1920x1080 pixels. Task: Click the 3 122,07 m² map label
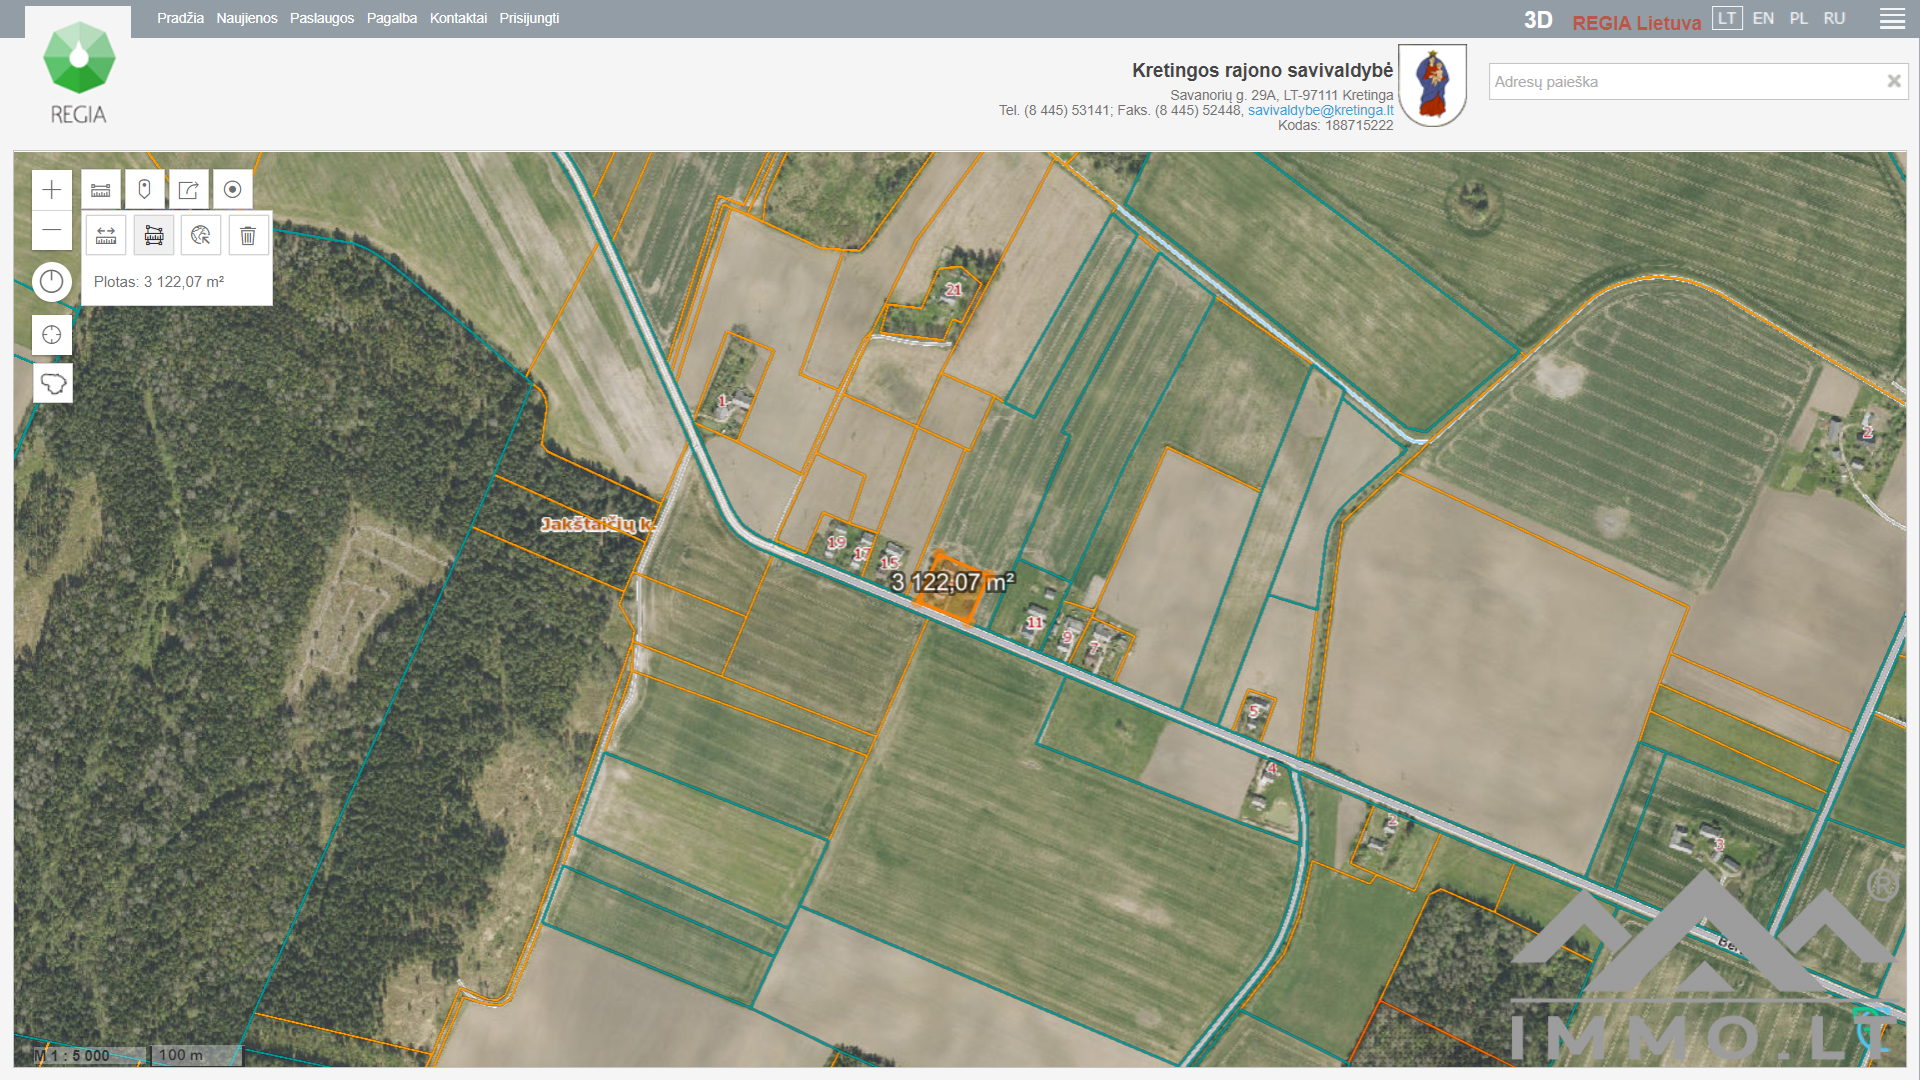[x=953, y=582]
